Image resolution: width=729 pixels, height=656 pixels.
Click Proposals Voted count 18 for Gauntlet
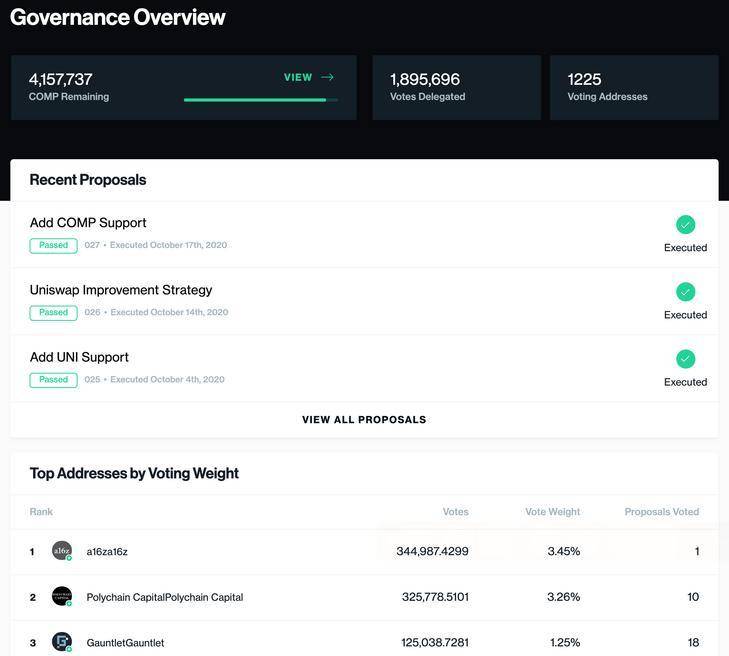tap(693, 643)
